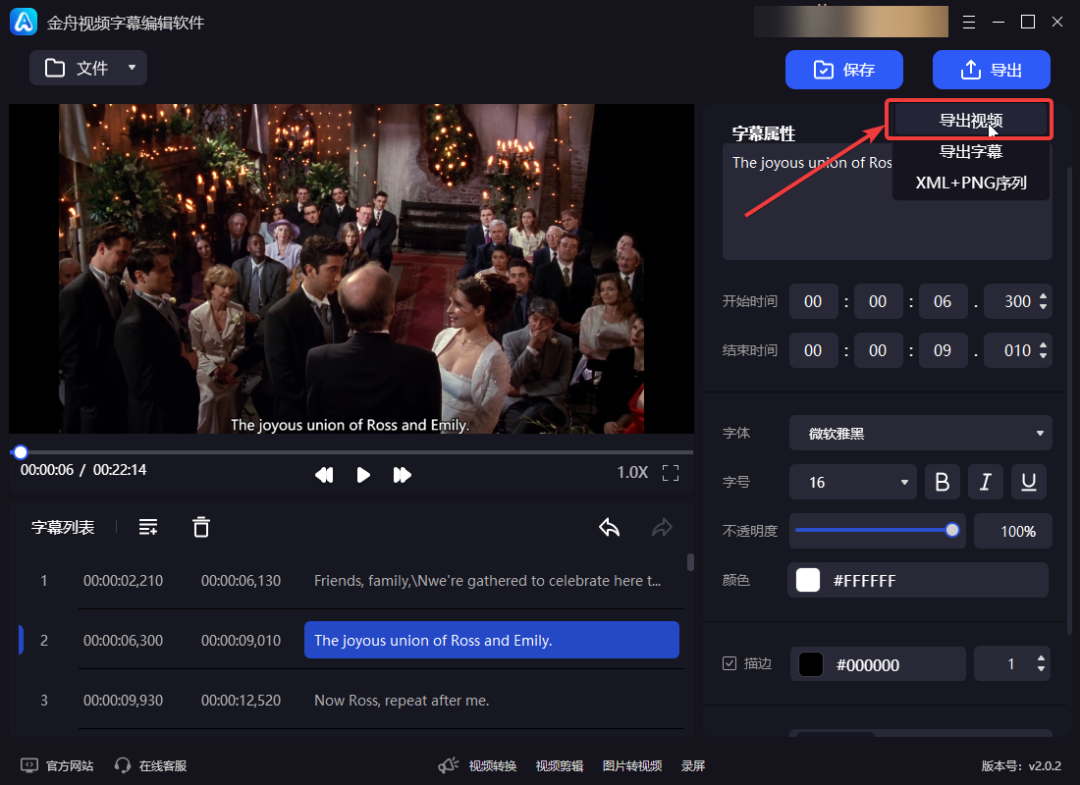
Task: Click the fast-forward playback icon
Action: point(402,474)
